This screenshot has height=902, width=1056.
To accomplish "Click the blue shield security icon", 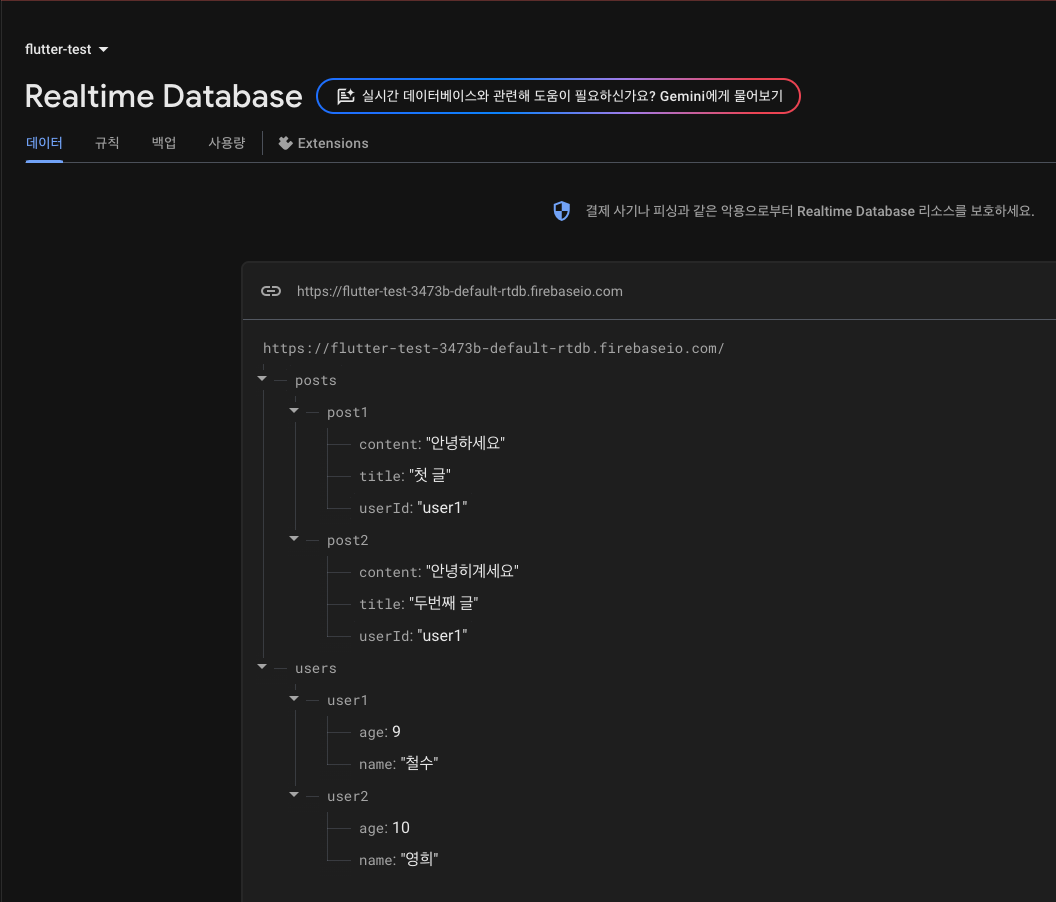I will (561, 211).
